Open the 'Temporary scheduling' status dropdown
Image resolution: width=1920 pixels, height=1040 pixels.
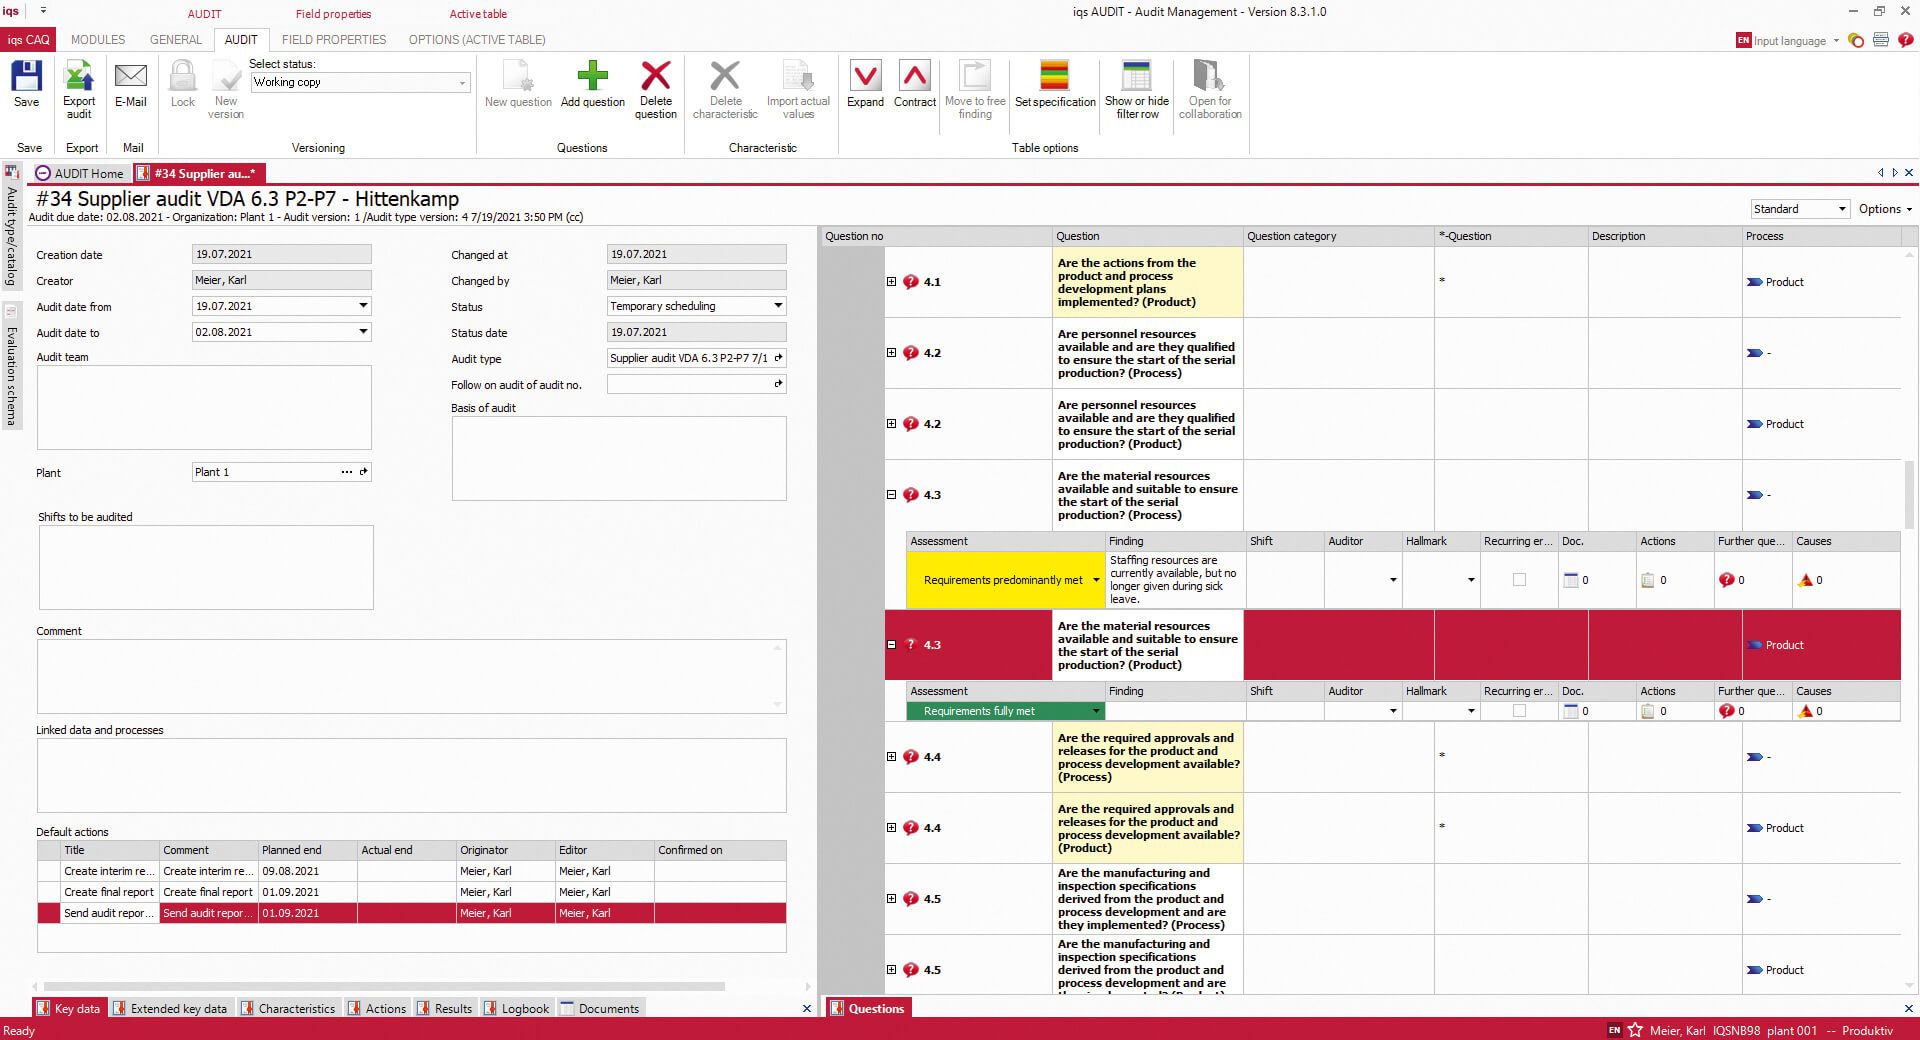(778, 306)
